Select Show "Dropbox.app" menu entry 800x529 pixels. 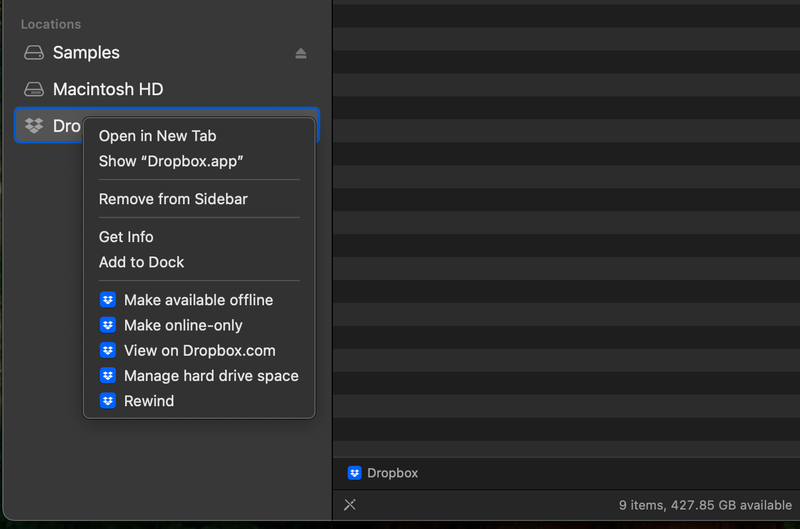pyautogui.click(x=171, y=161)
